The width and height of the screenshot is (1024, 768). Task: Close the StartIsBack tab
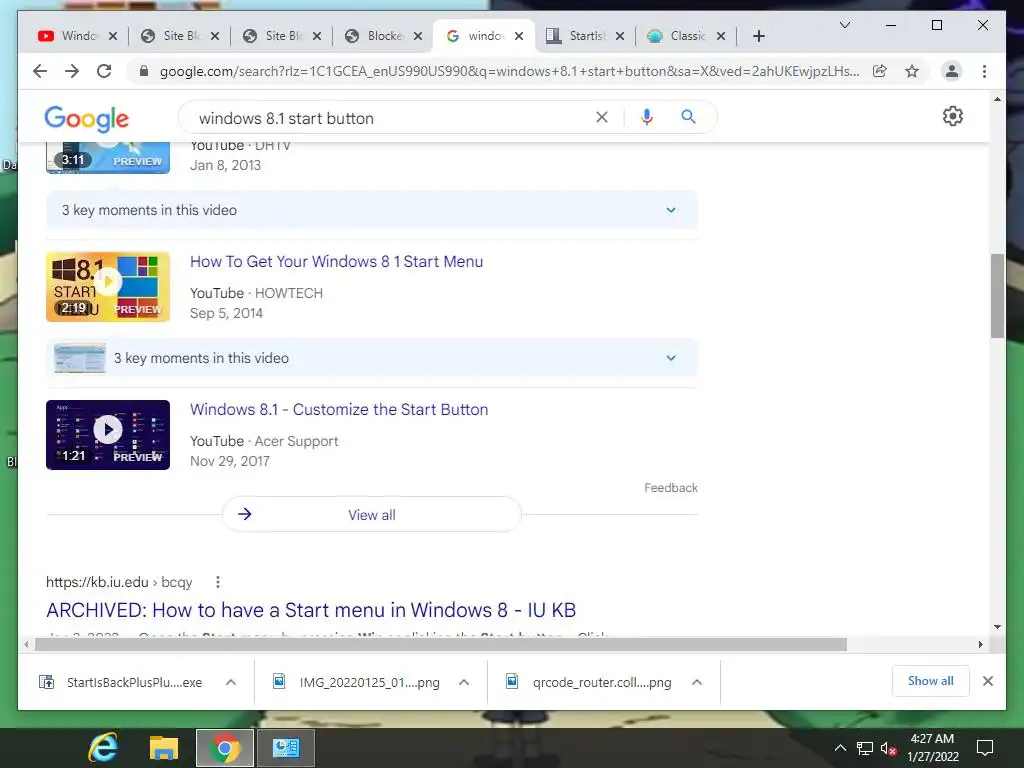click(620, 36)
